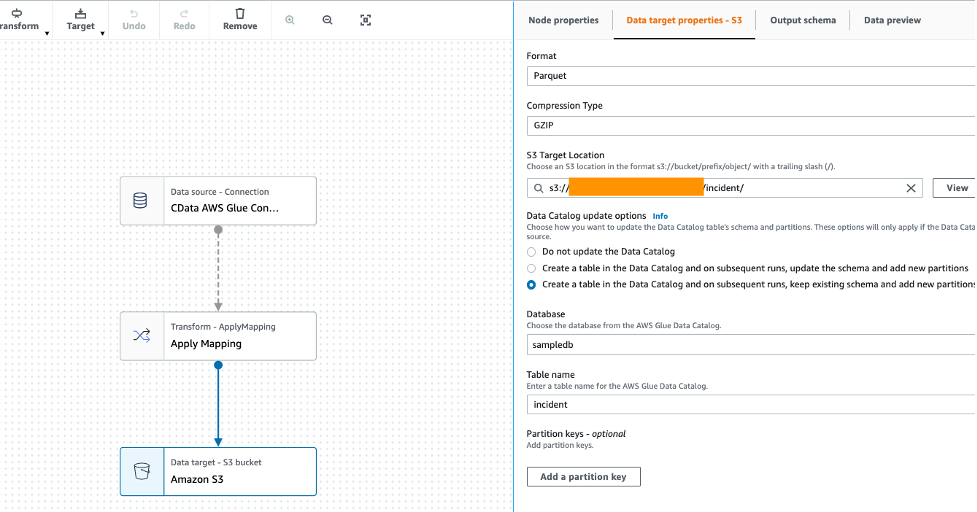Click the S3 Target Location search field
The image size is (977, 512).
pos(724,188)
